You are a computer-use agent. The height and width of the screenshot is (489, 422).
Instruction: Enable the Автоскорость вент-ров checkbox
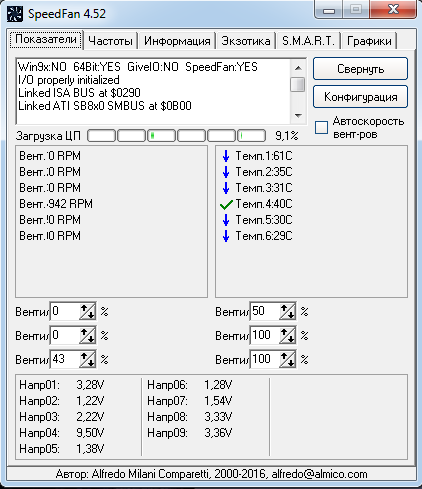click(x=321, y=127)
